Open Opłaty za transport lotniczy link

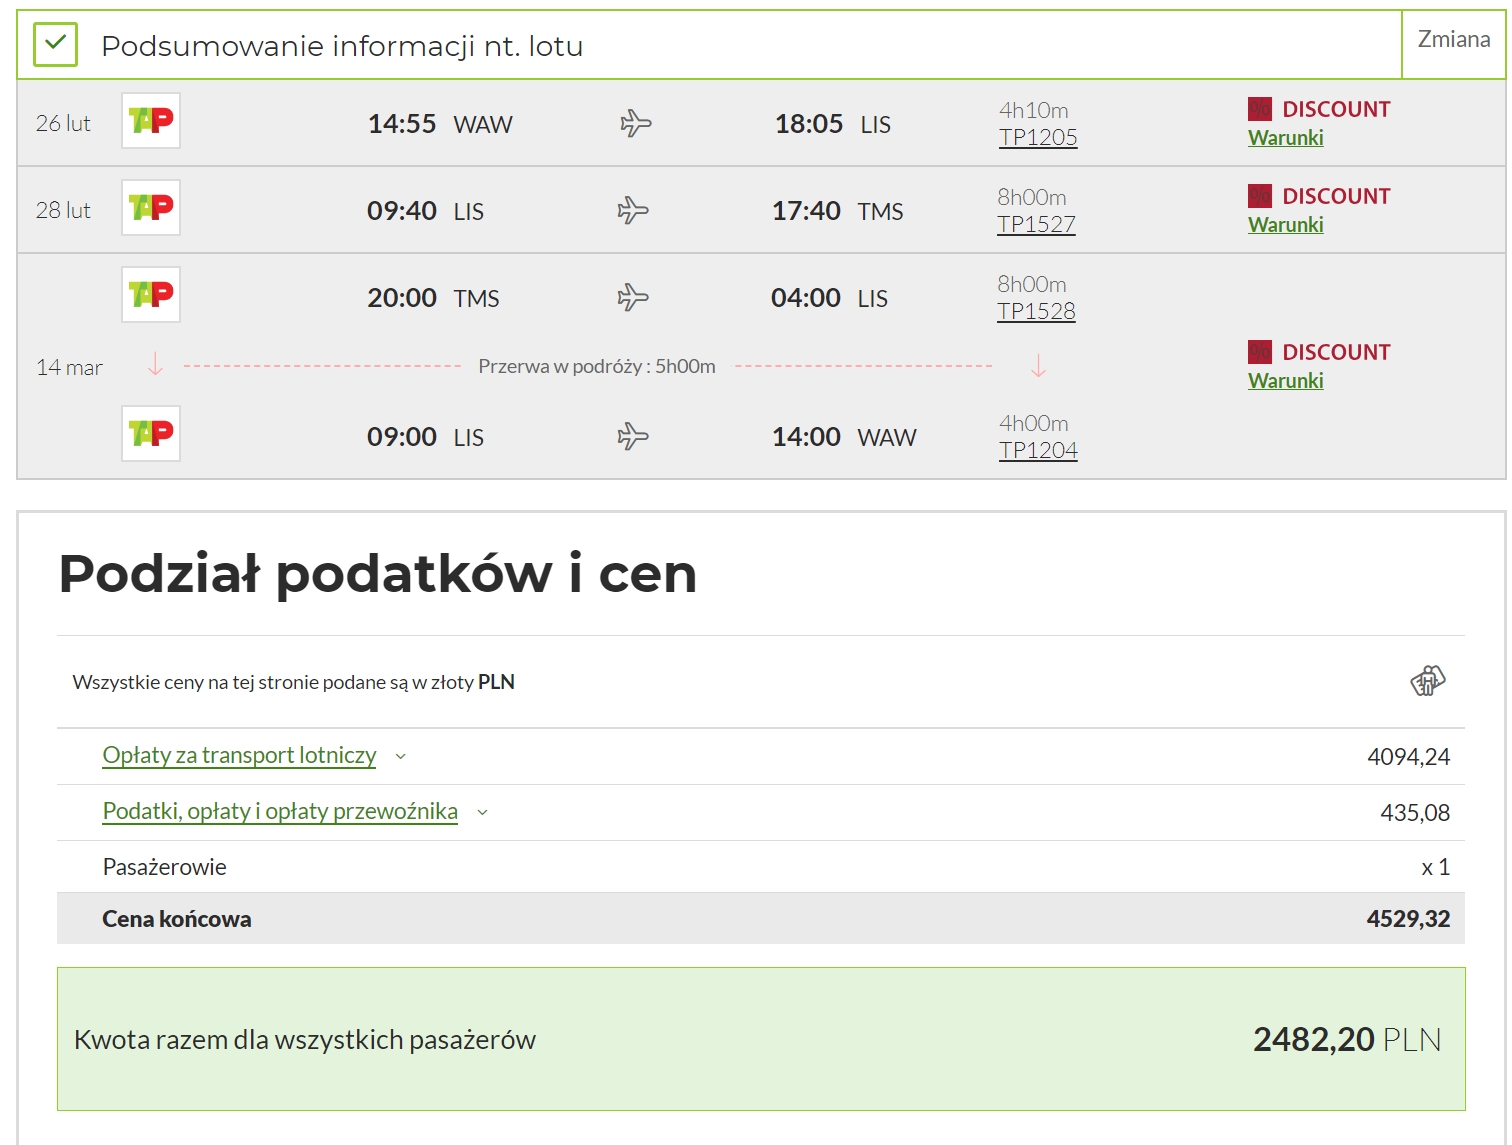pos(240,756)
